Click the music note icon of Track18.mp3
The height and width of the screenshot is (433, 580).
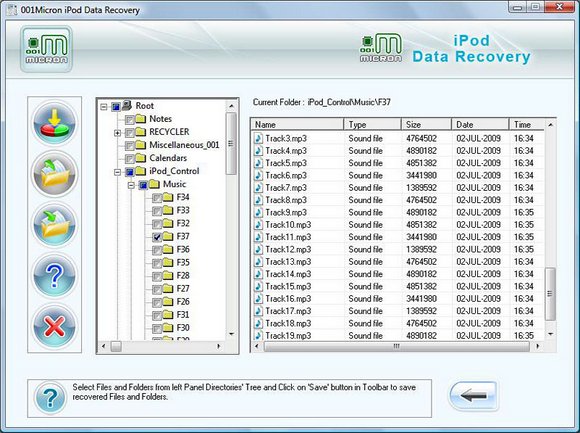point(258,323)
